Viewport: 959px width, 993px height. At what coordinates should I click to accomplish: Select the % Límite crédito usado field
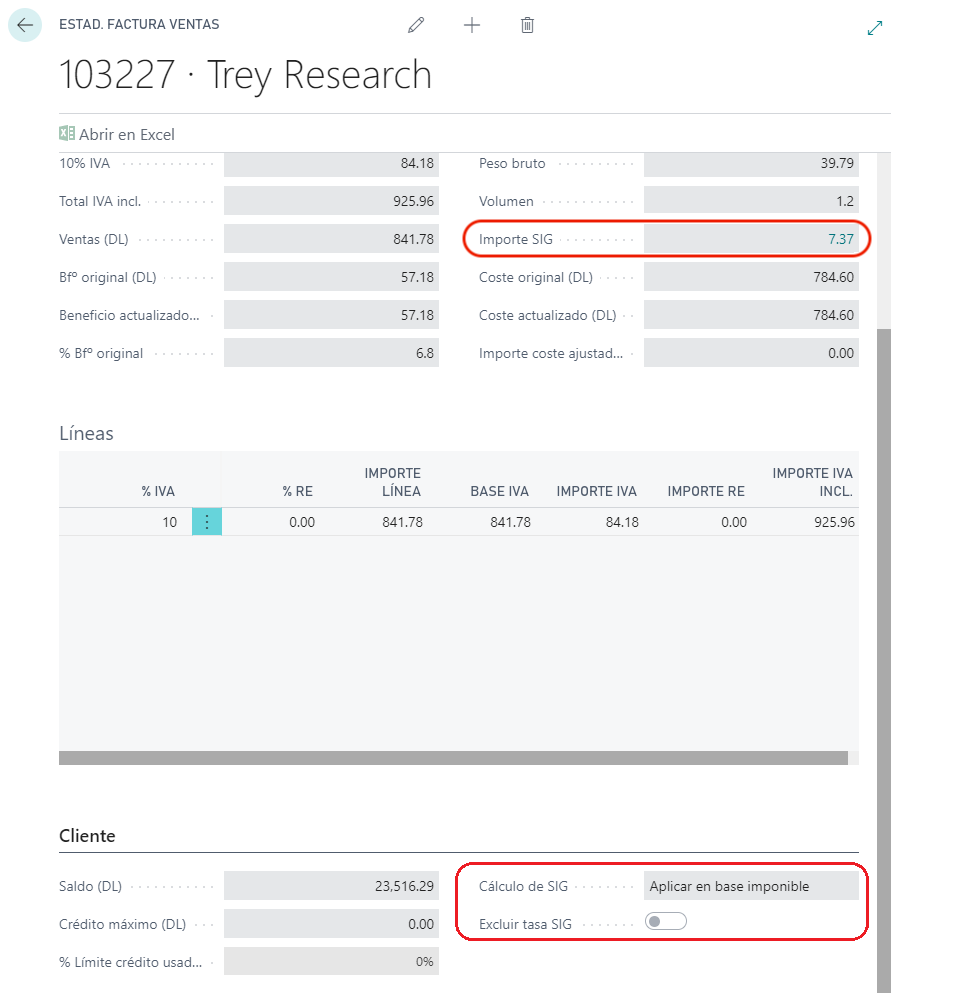point(331,961)
